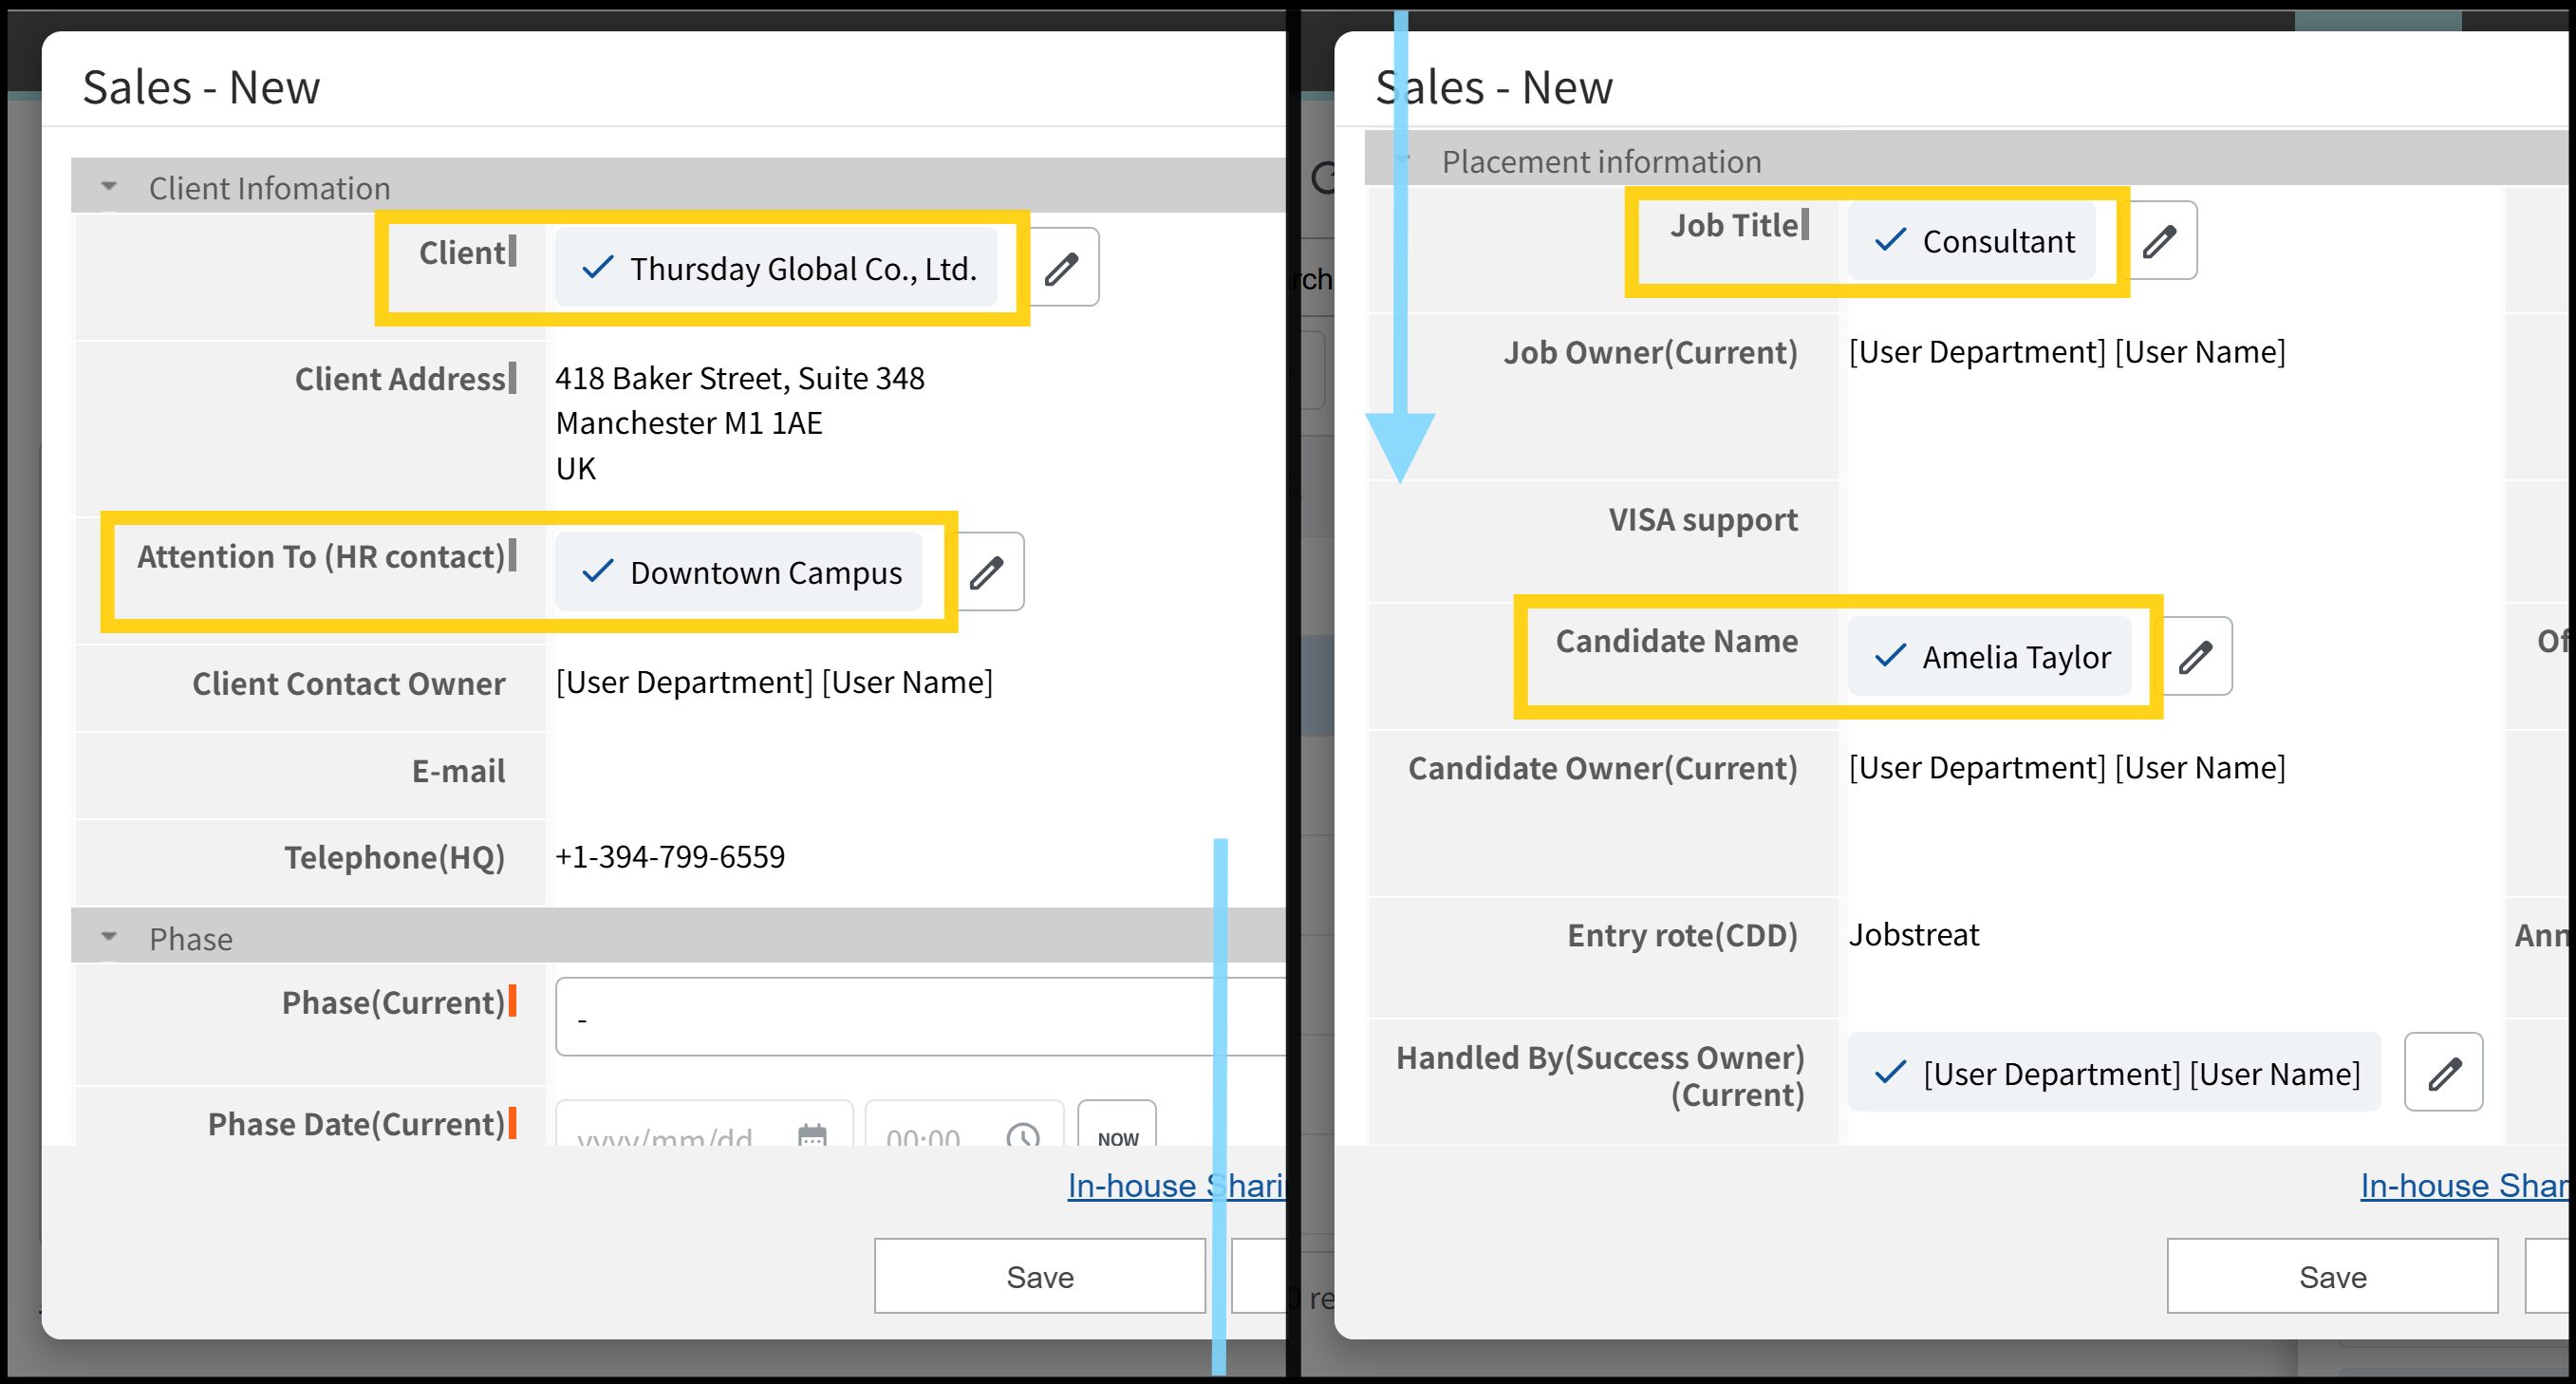Image resolution: width=2576 pixels, height=1384 pixels.
Task: Click pencil icon next to Job Title
Action: 2160,241
